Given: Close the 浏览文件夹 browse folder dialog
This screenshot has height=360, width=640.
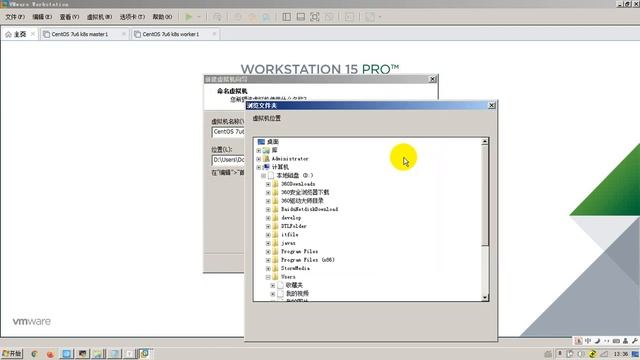Looking at the screenshot, I should click(x=492, y=105).
